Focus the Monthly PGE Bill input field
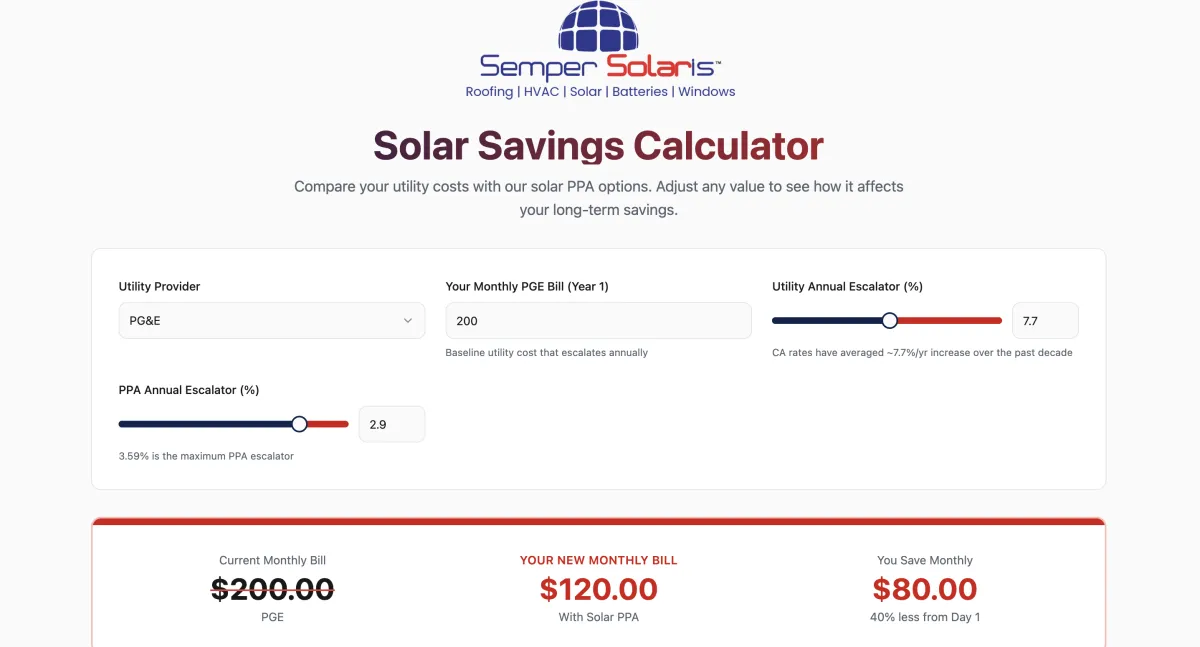1200x647 pixels. click(x=597, y=321)
